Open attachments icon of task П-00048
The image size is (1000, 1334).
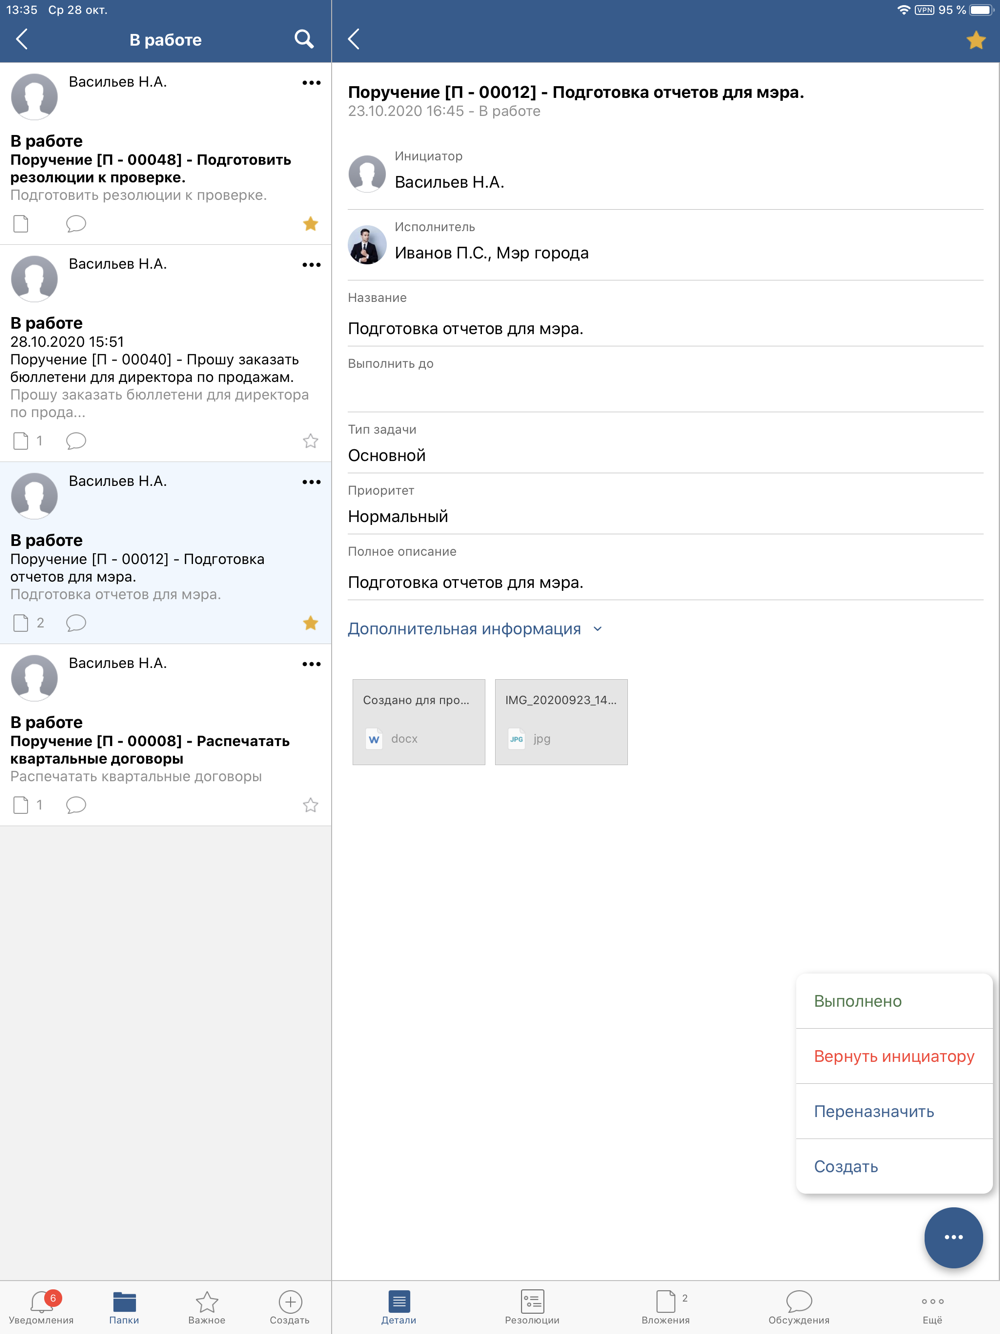coord(21,224)
